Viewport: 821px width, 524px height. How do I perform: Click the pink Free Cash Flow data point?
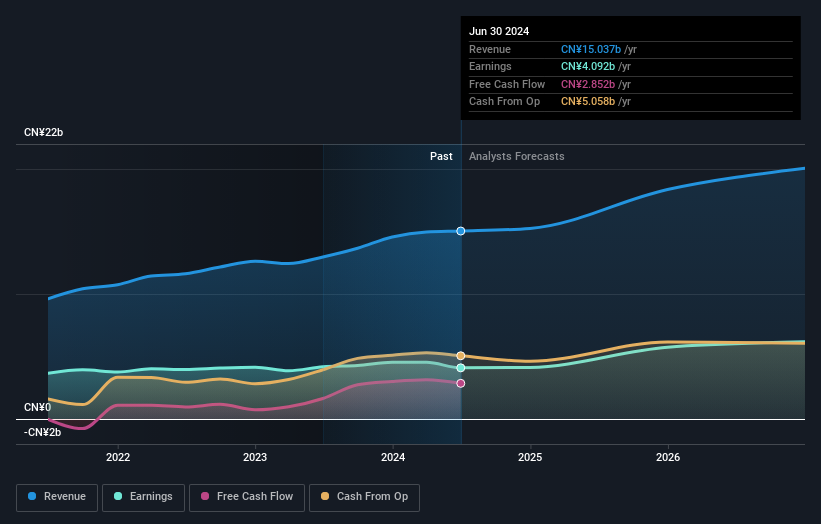(461, 383)
